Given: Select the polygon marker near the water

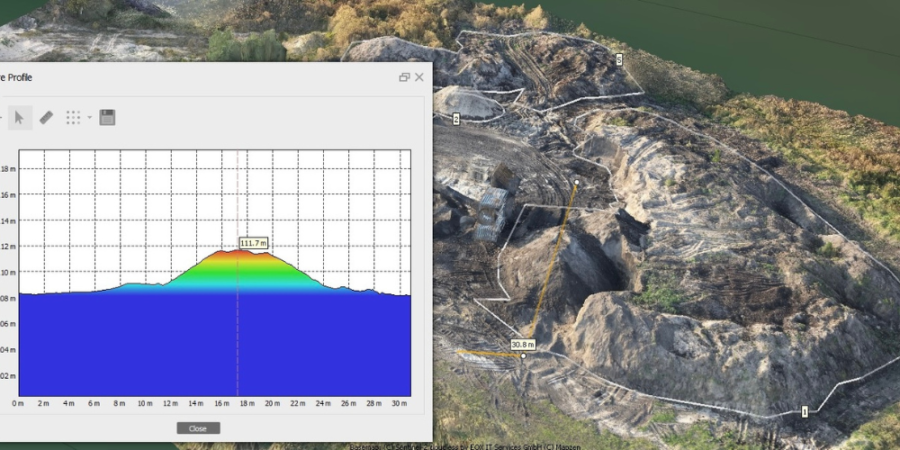Looking at the screenshot, I should (x=619, y=60).
